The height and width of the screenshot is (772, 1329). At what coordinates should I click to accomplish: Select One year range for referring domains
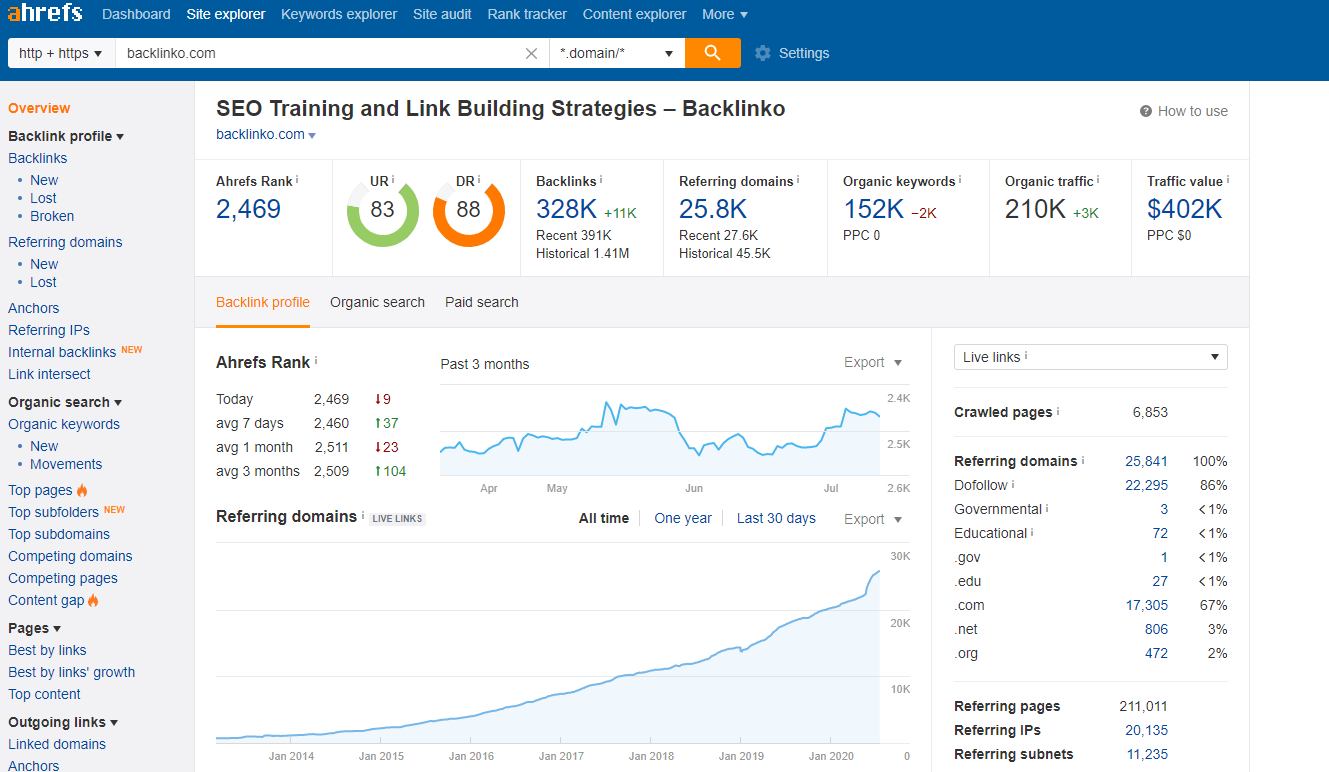683,518
